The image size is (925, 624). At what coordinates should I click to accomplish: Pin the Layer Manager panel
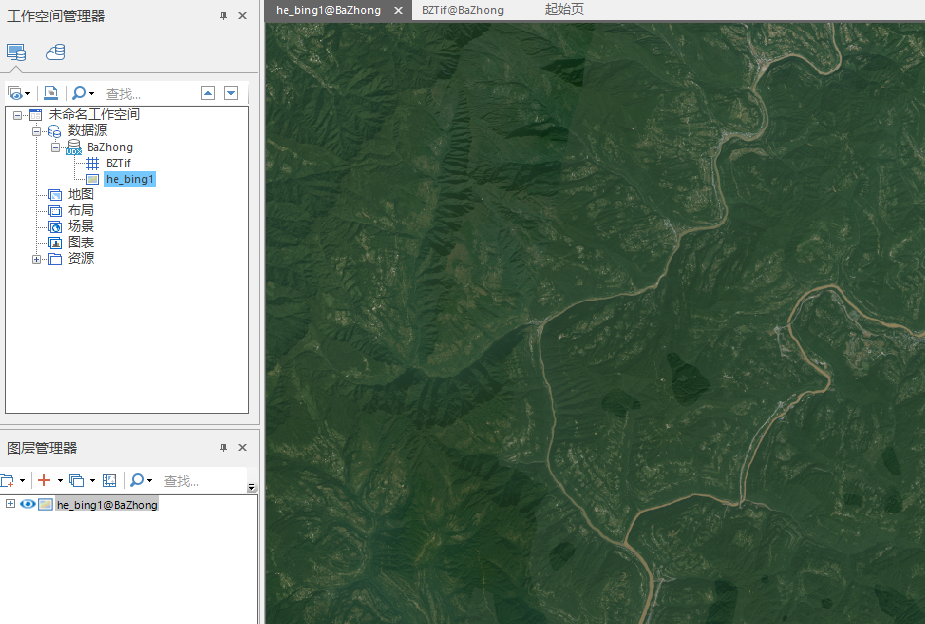tap(224, 448)
